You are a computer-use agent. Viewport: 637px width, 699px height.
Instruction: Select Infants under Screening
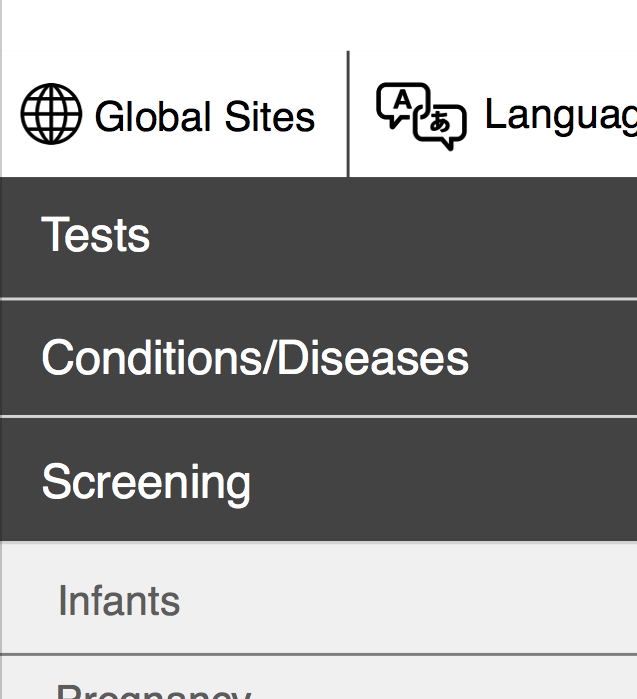point(318,598)
